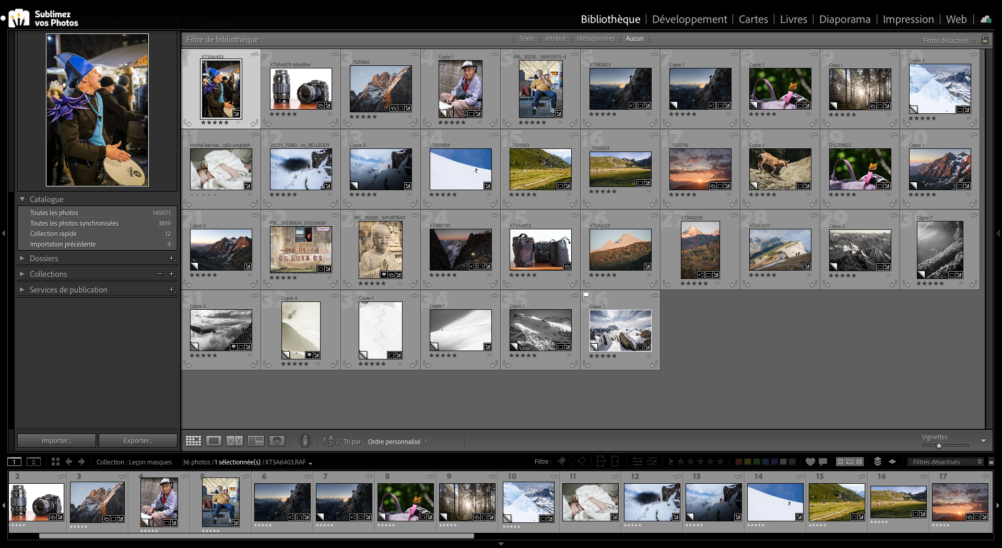Collapse the Catalogue panel
The height and width of the screenshot is (548, 1002).
click(x=22, y=199)
